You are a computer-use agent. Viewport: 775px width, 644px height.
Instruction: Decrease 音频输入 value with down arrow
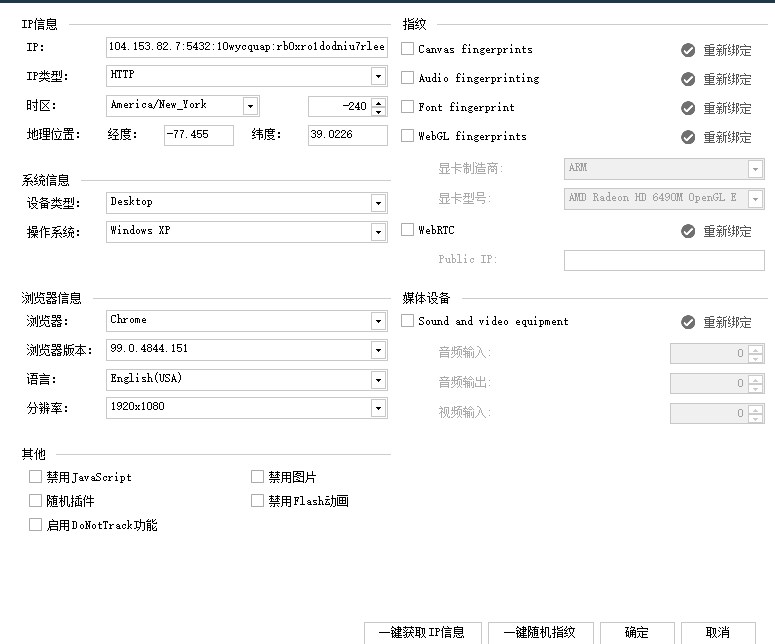(755, 358)
